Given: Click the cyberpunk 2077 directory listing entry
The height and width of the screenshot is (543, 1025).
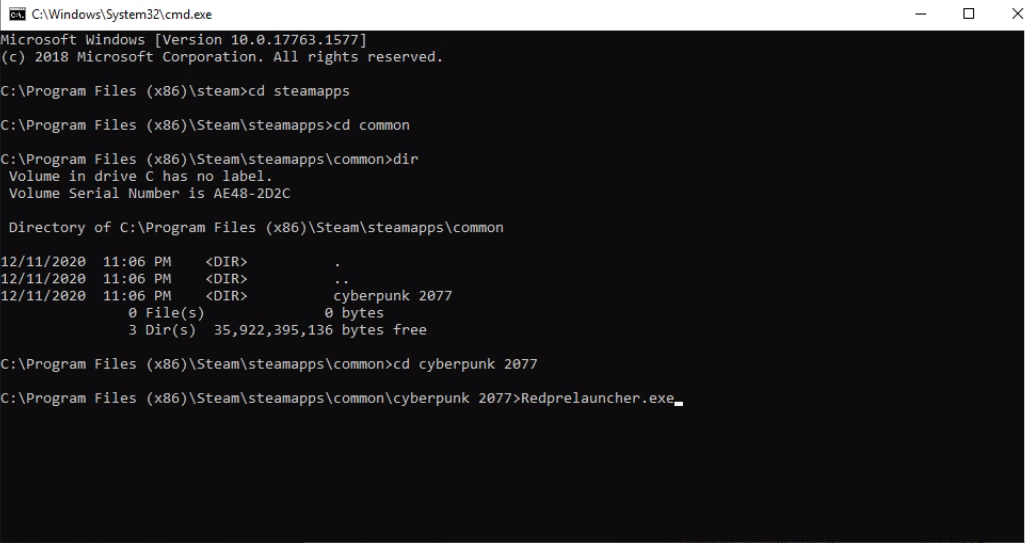Looking at the screenshot, I should [392, 296].
